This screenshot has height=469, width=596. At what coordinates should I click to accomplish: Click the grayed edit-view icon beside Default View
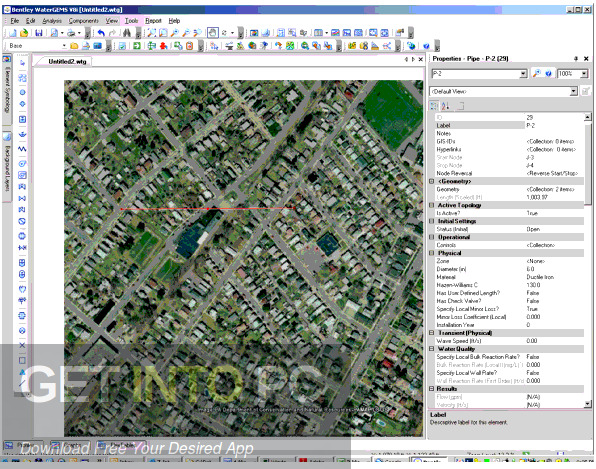(x=586, y=91)
